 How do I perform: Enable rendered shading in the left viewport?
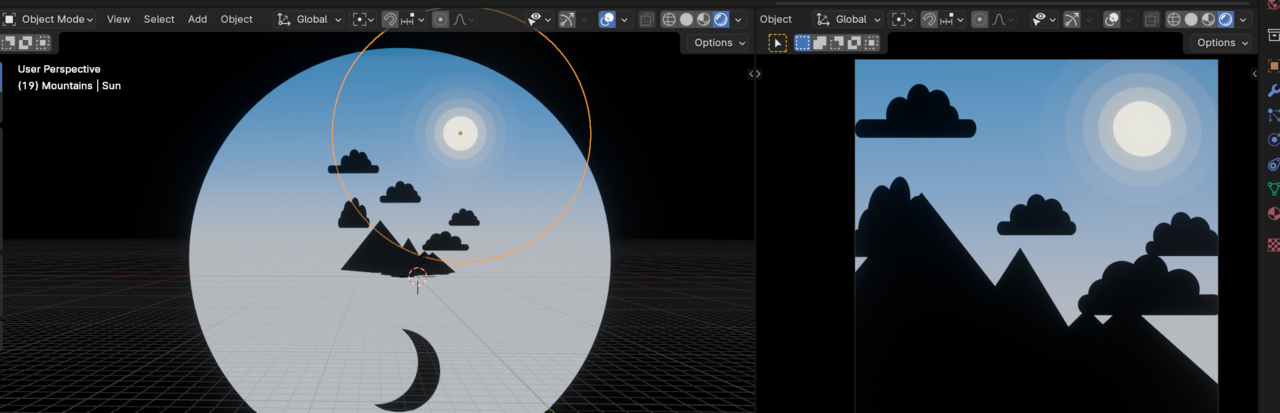(721, 19)
